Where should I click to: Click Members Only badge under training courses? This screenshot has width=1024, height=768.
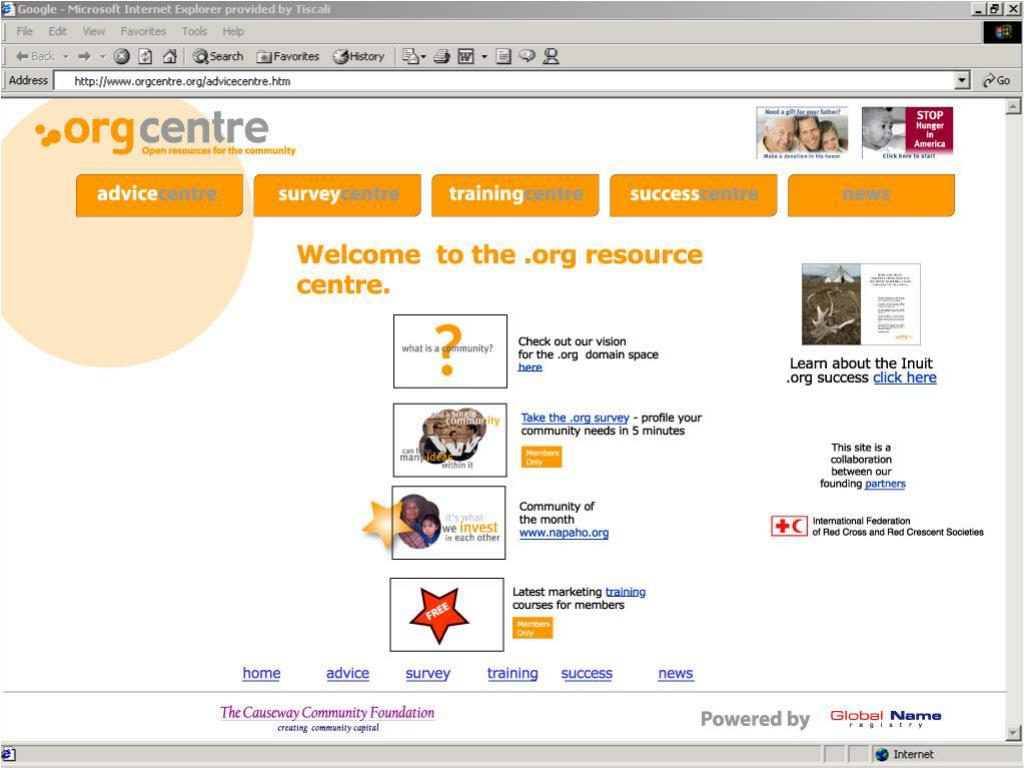tap(532, 628)
